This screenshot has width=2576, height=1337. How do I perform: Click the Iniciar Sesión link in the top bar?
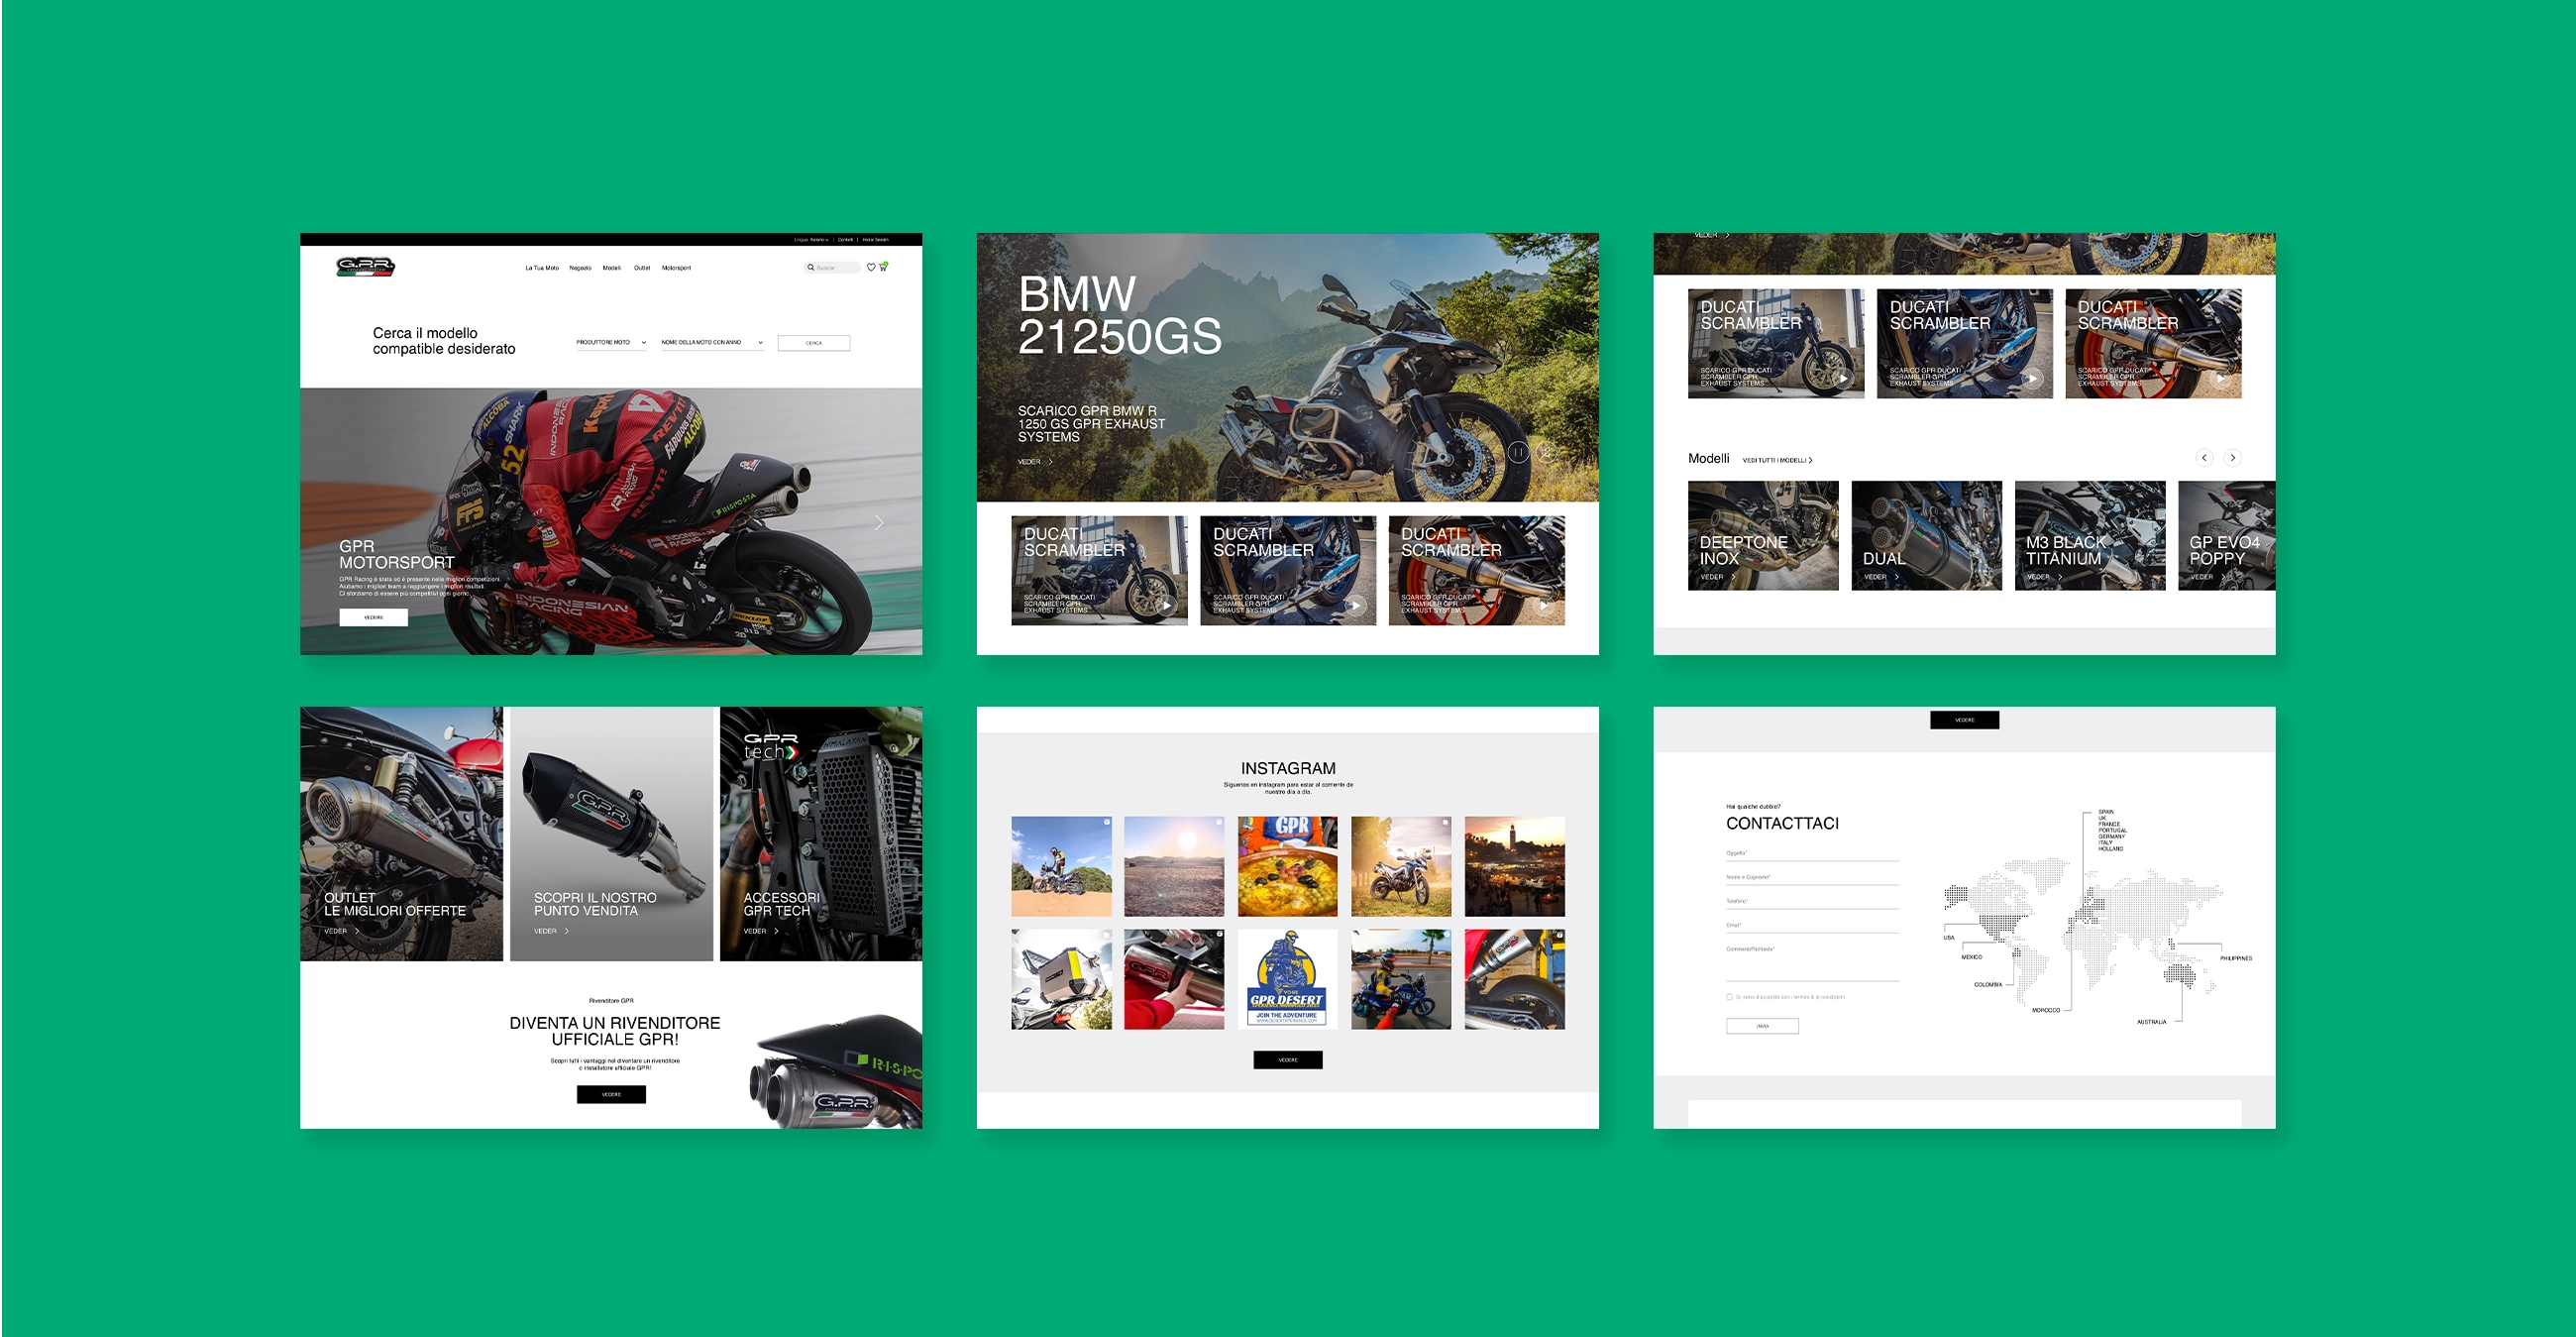coord(875,240)
